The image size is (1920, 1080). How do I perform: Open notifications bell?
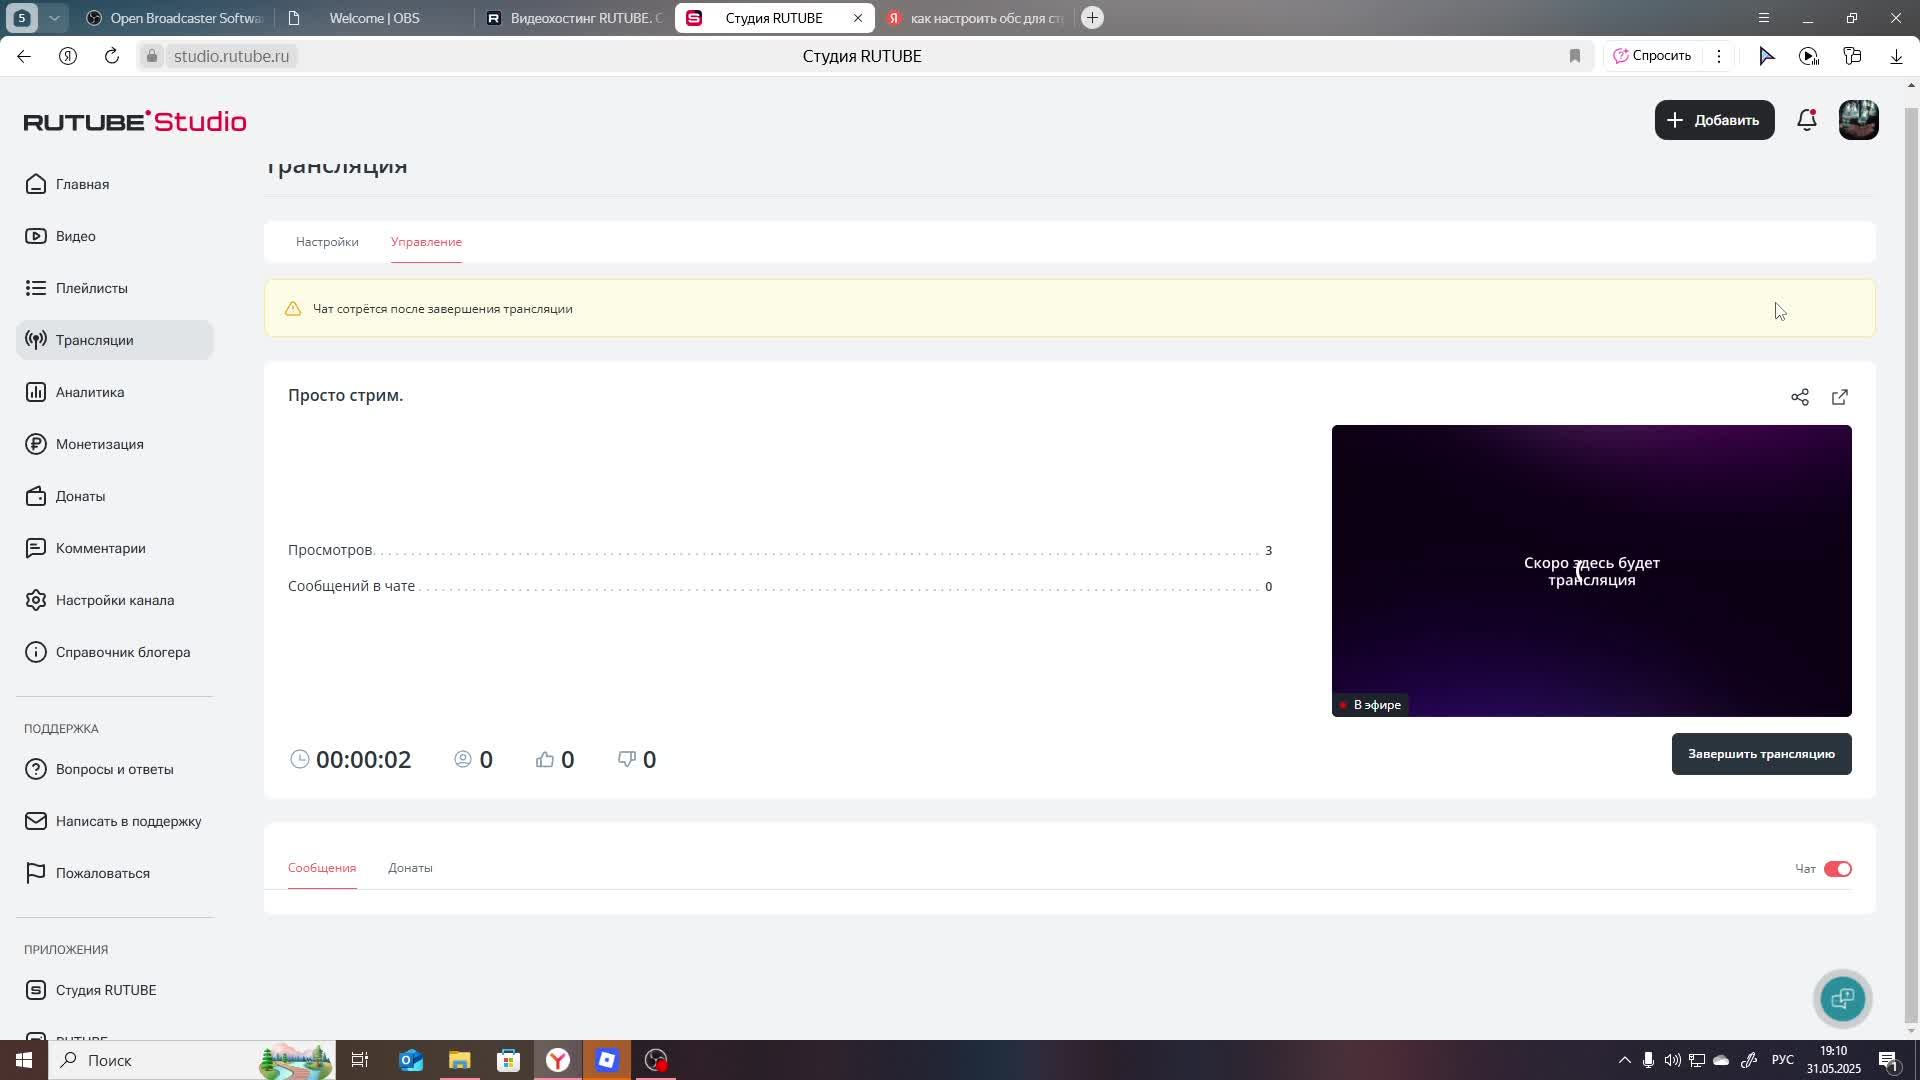coord(1806,120)
